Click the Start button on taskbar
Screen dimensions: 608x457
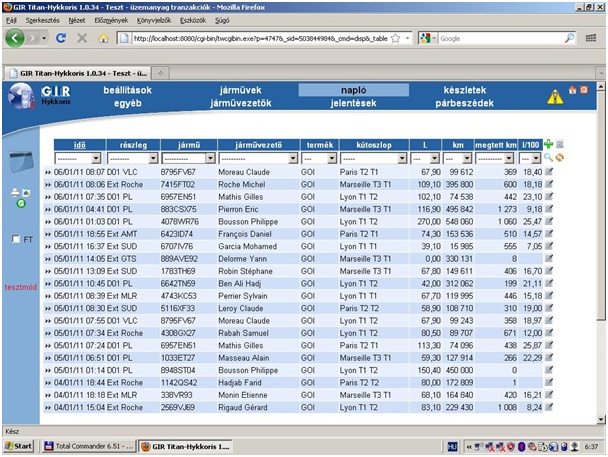[18, 446]
